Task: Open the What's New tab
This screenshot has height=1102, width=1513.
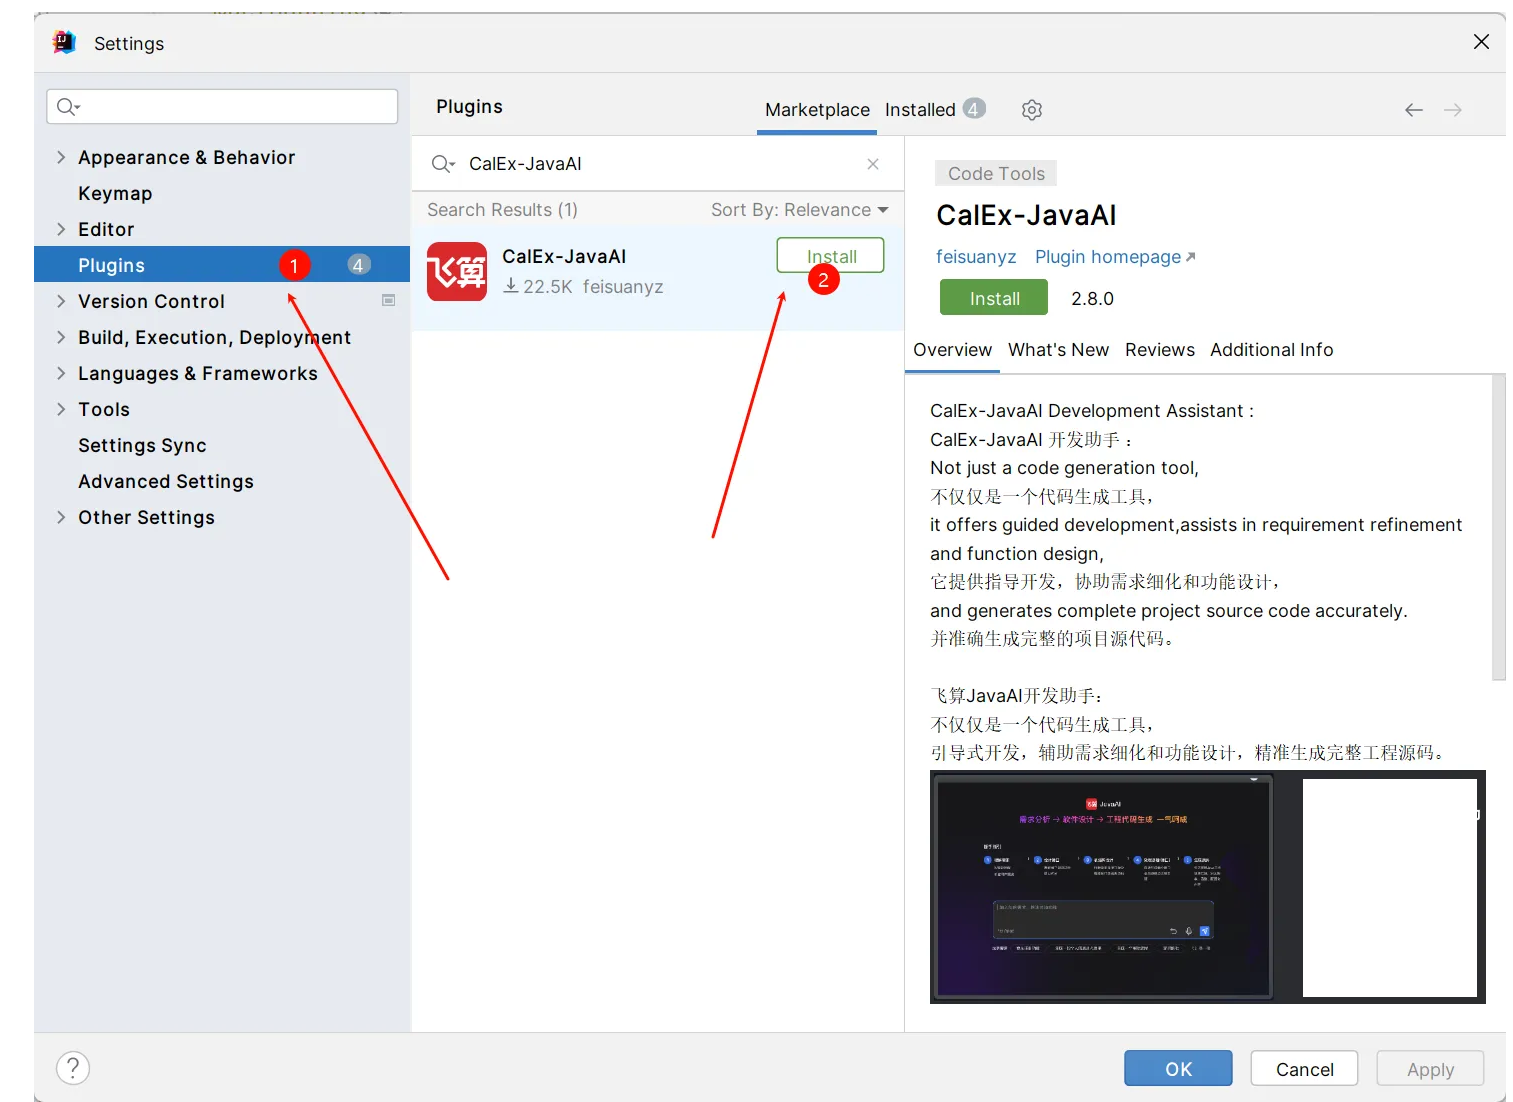Action: point(1058,350)
